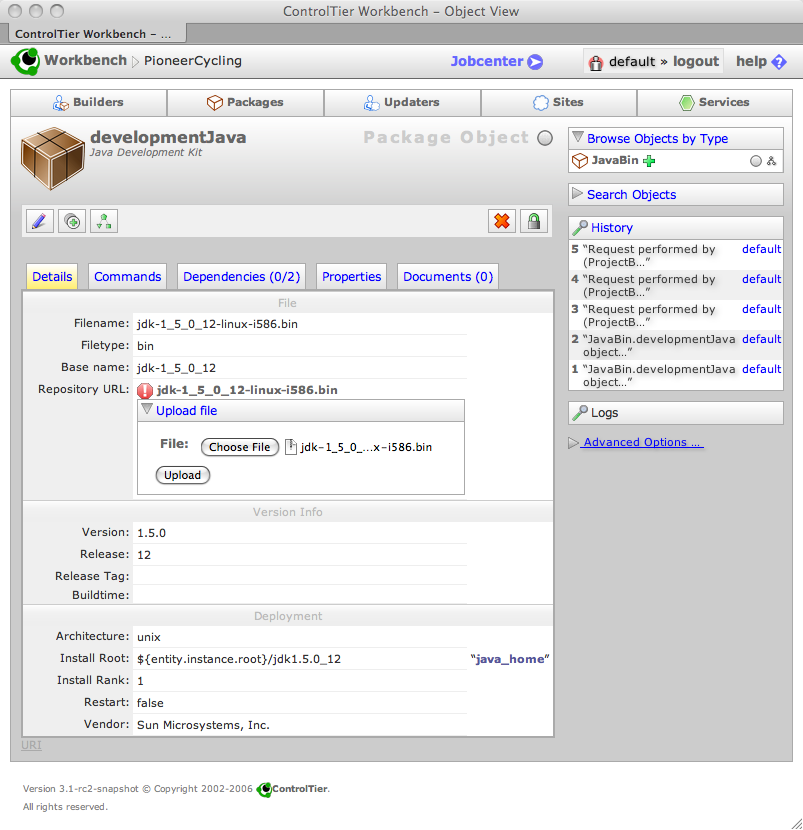Viewport: 803px width, 830px height.
Task: Click the Browse Objects by Type label
Action: coord(657,139)
